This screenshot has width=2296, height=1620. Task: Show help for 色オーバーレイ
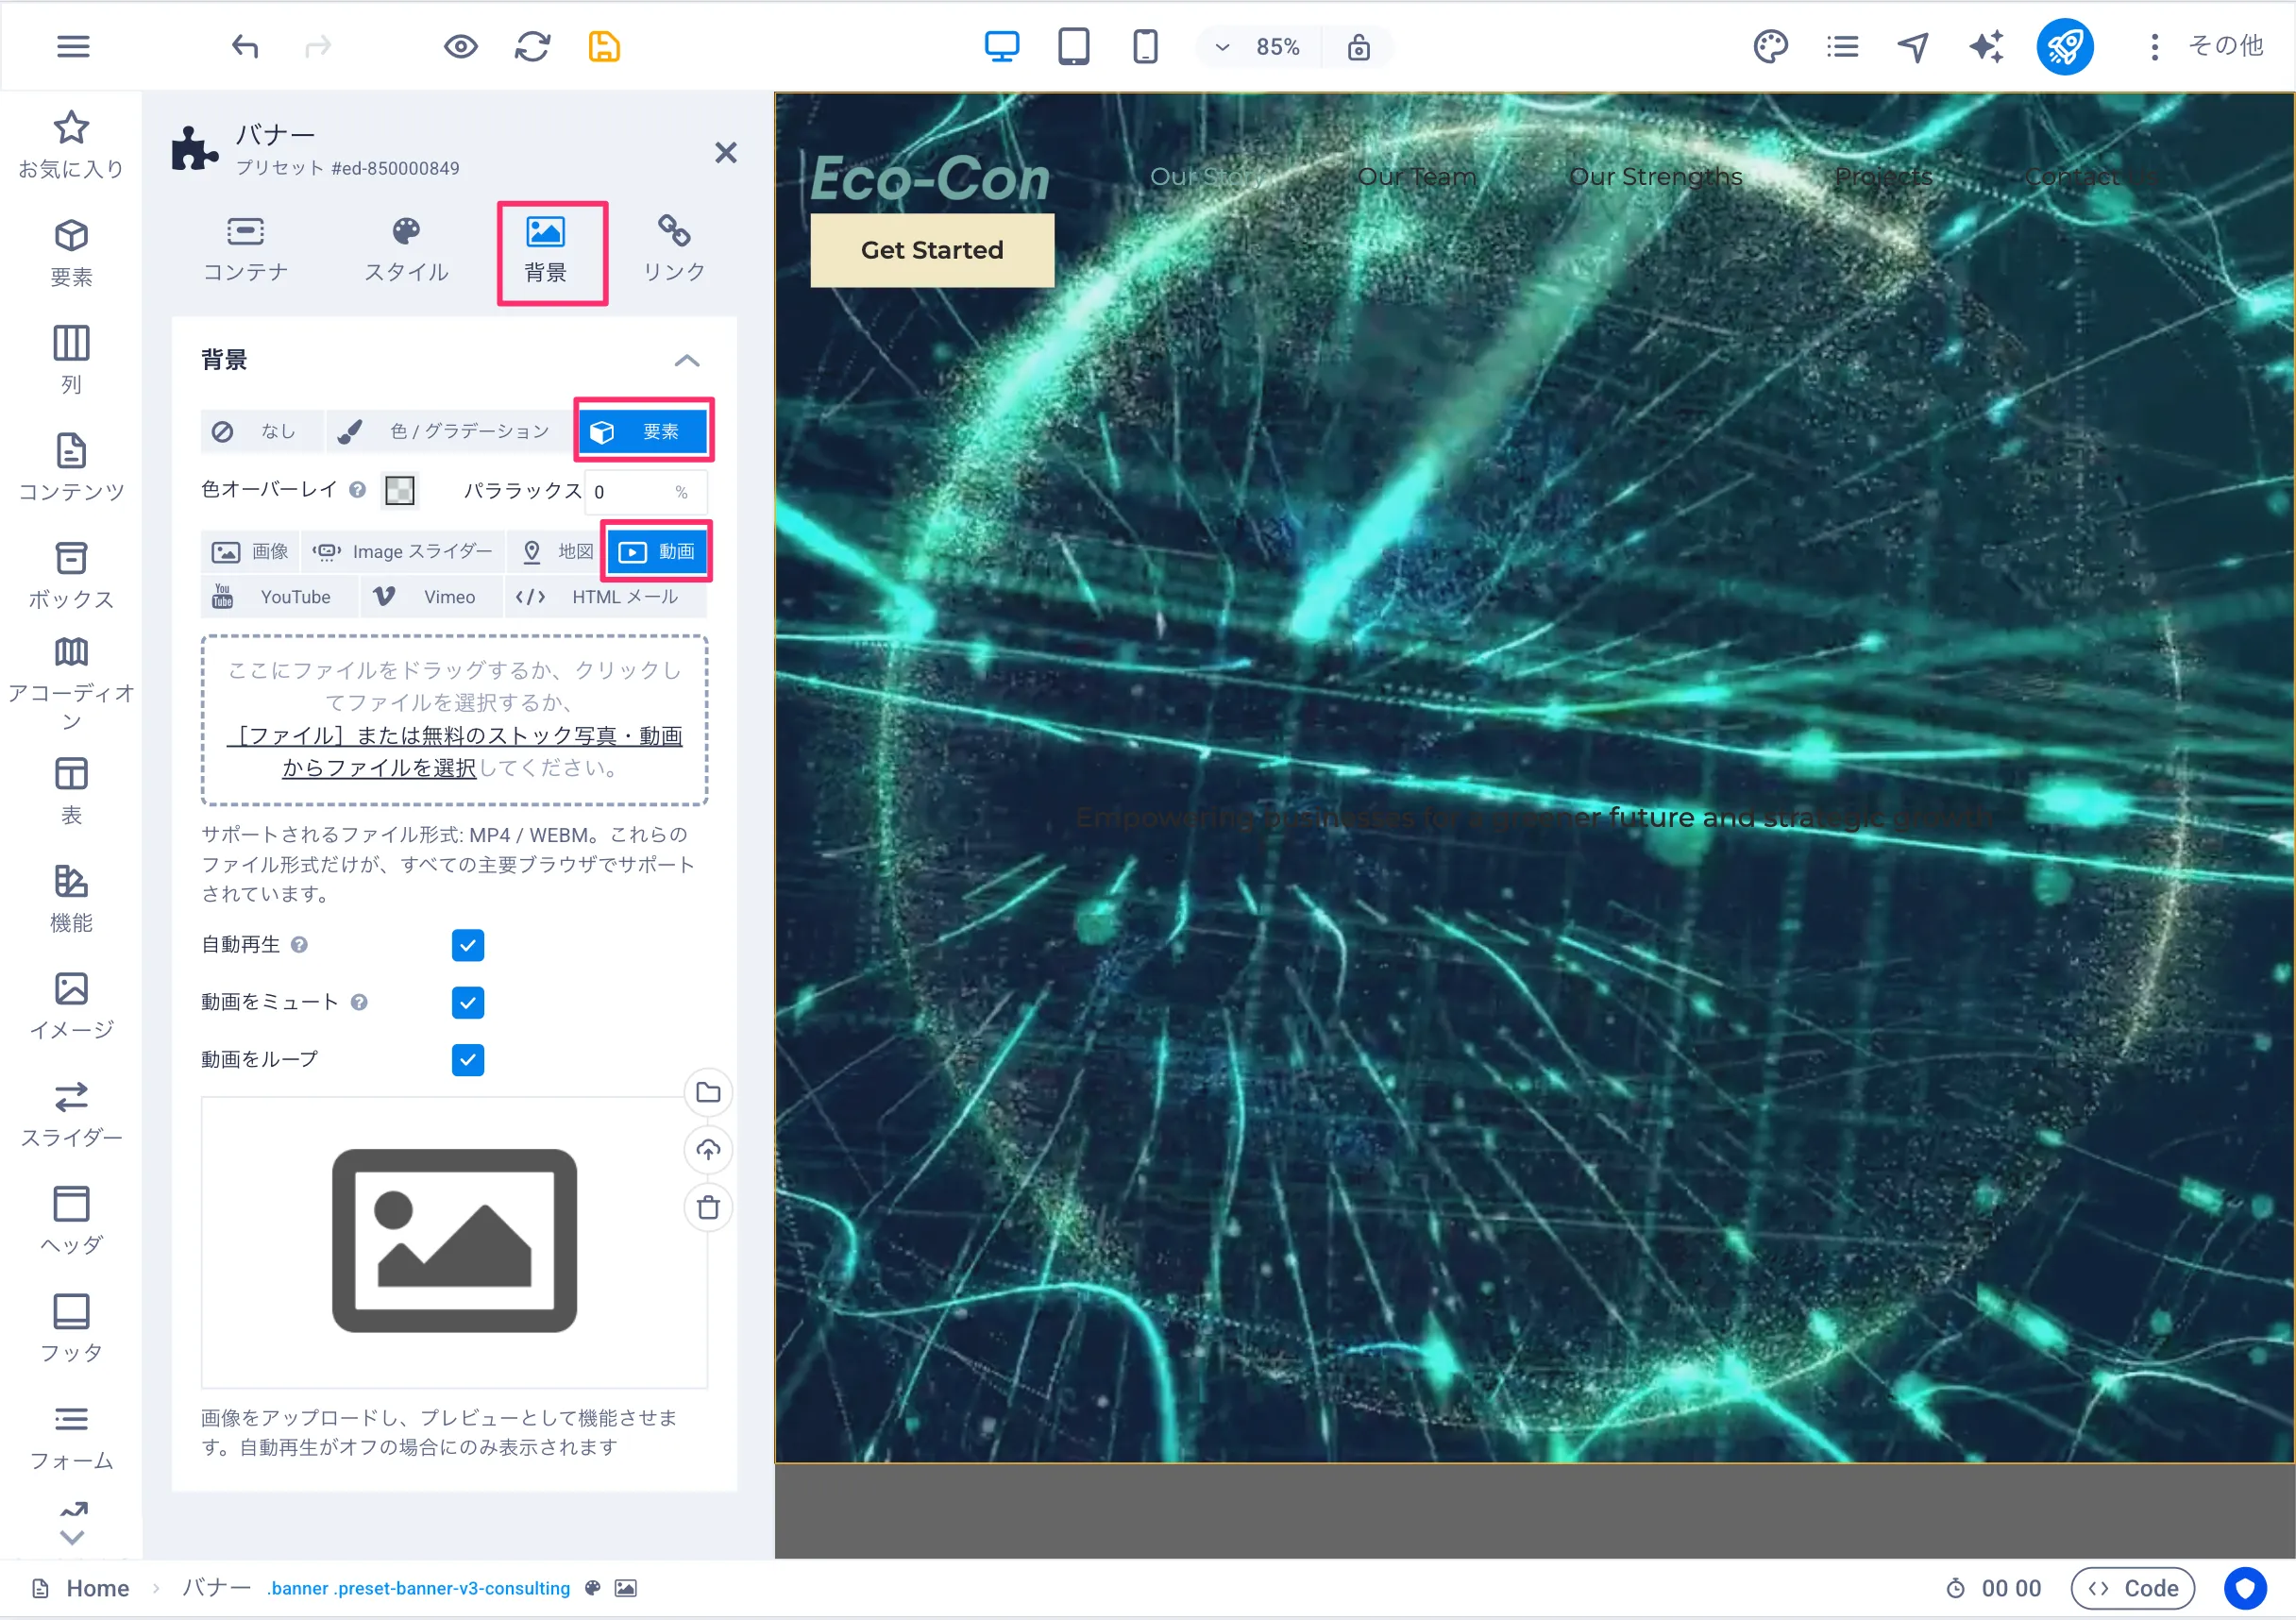point(357,490)
